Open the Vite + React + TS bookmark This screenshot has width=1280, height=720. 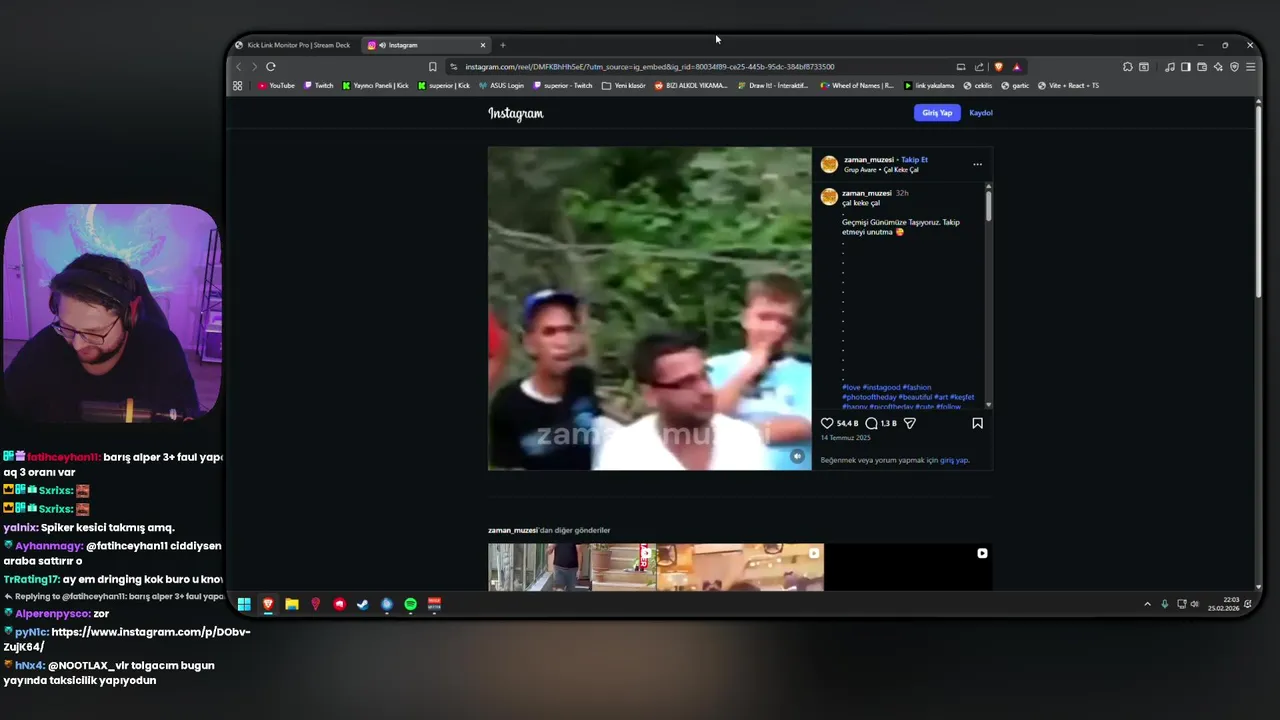1068,86
